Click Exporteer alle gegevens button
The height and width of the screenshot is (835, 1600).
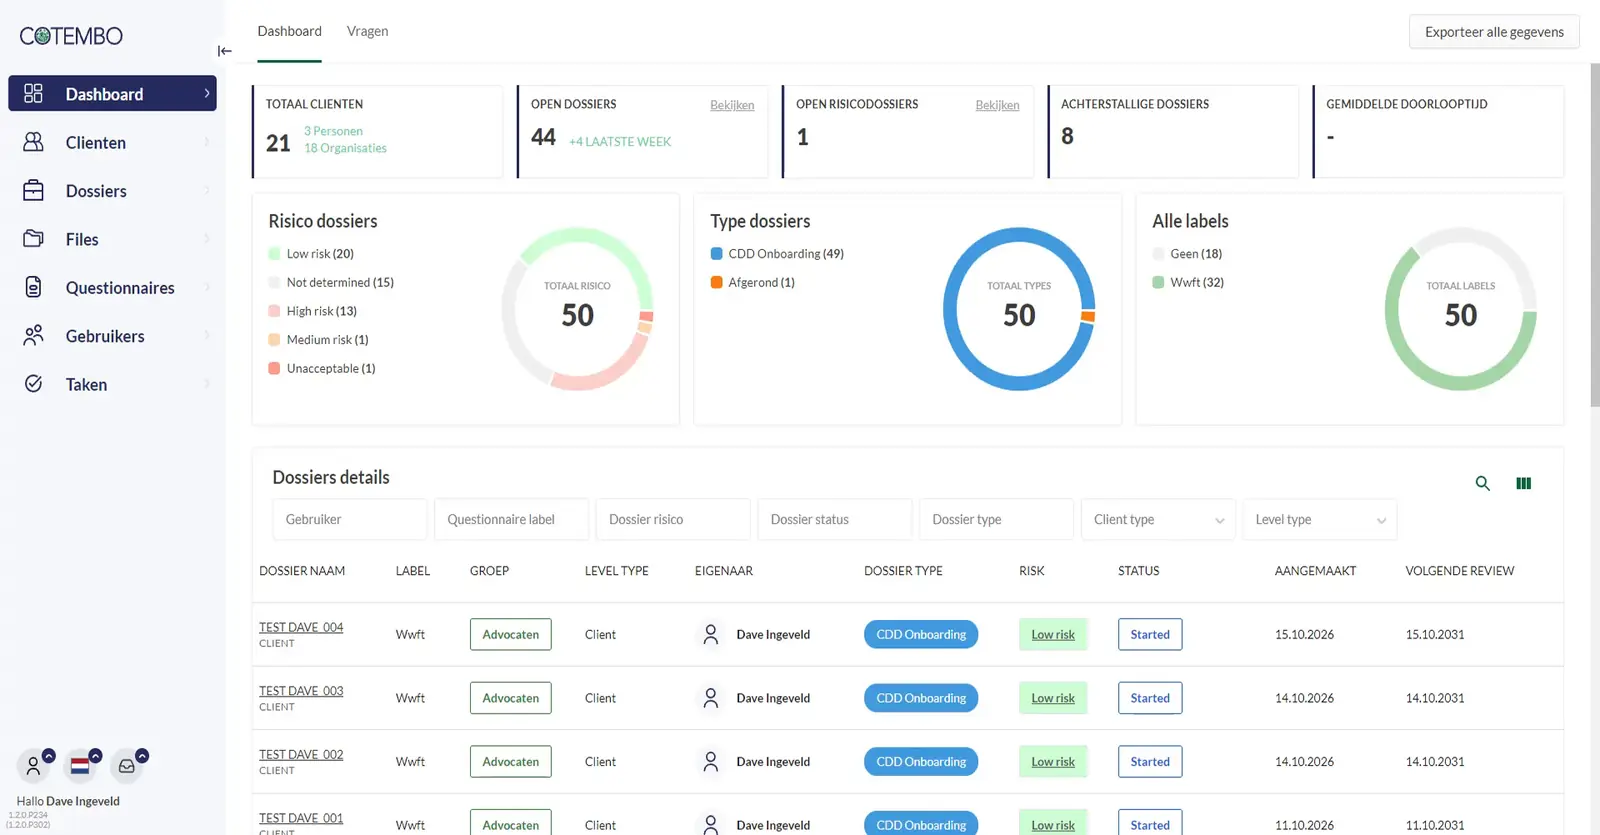pos(1494,32)
